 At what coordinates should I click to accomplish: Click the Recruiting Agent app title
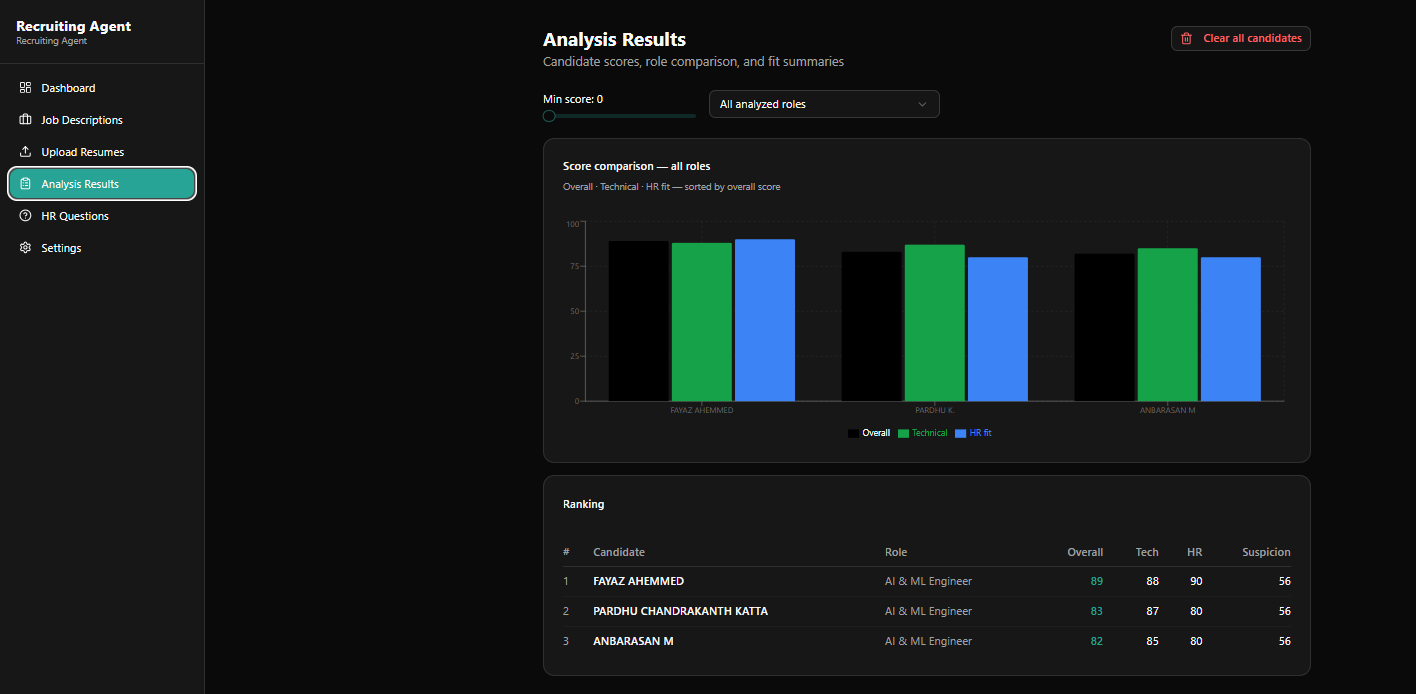pos(73,26)
